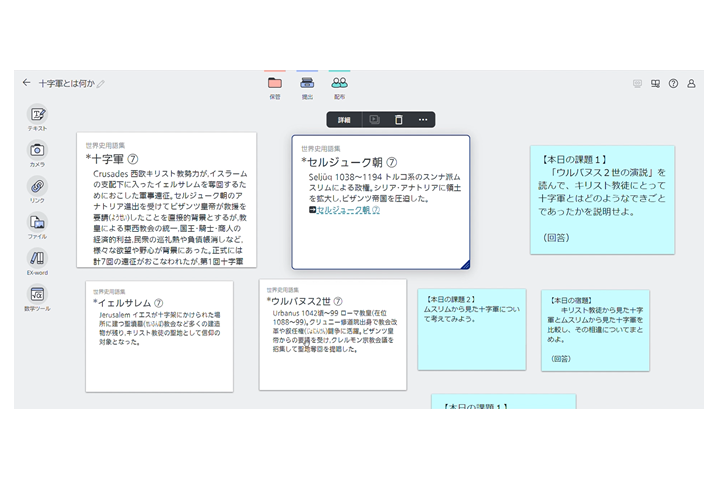Edit the title with the pencil icon
The height and width of the screenshot is (480, 721).
click(x=101, y=84)
